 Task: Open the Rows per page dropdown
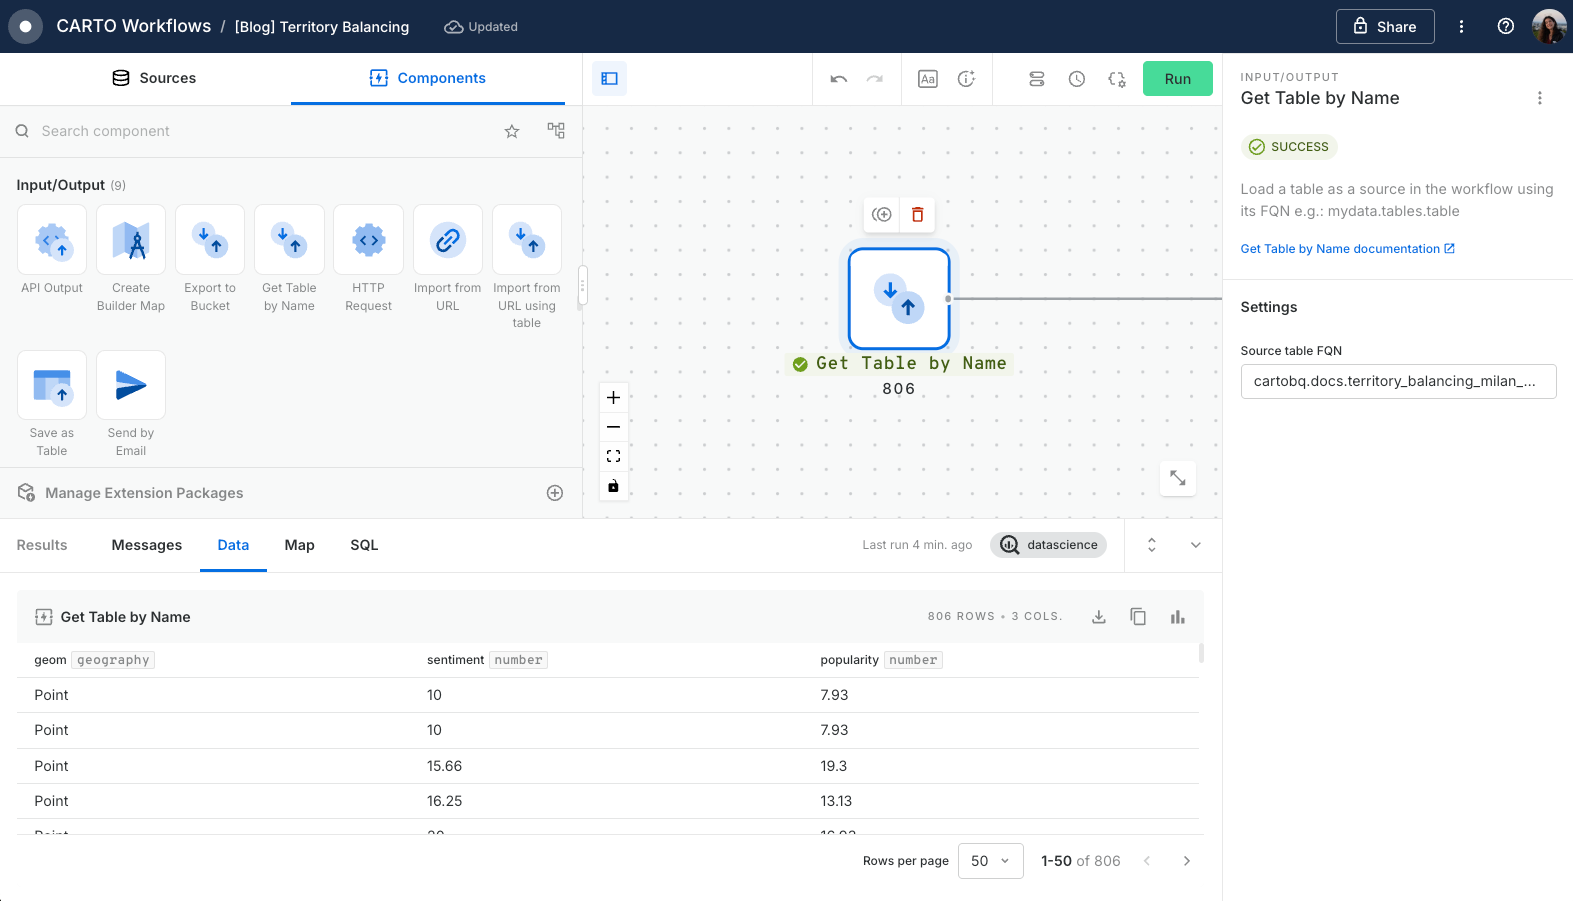coord(989,861)
